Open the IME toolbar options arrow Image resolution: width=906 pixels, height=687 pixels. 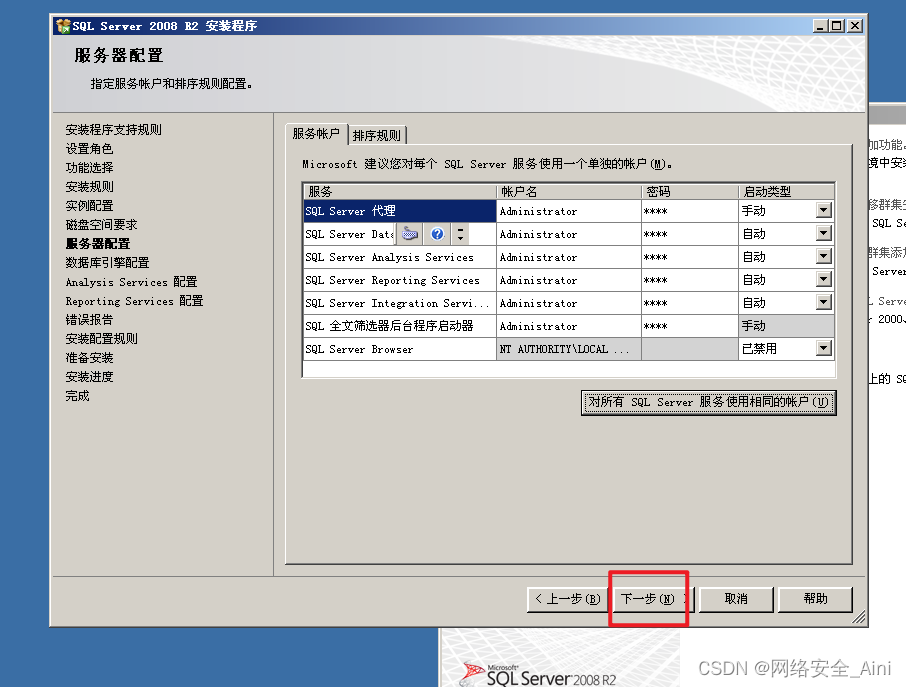(461, 234)
